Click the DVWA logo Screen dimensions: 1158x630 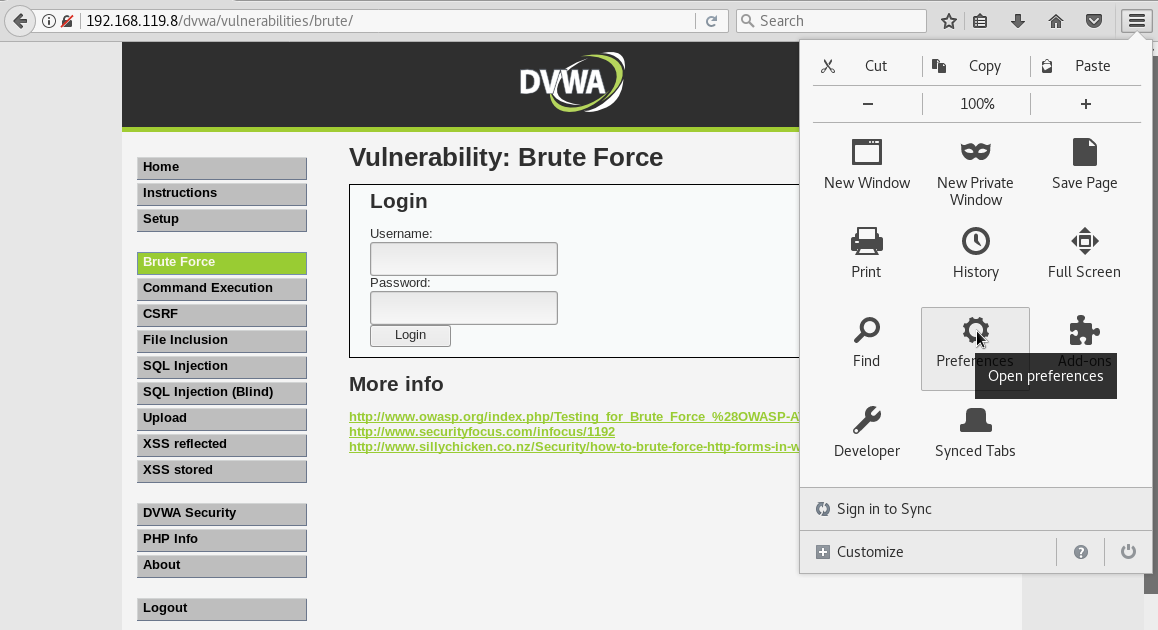(x=572, y=82)
